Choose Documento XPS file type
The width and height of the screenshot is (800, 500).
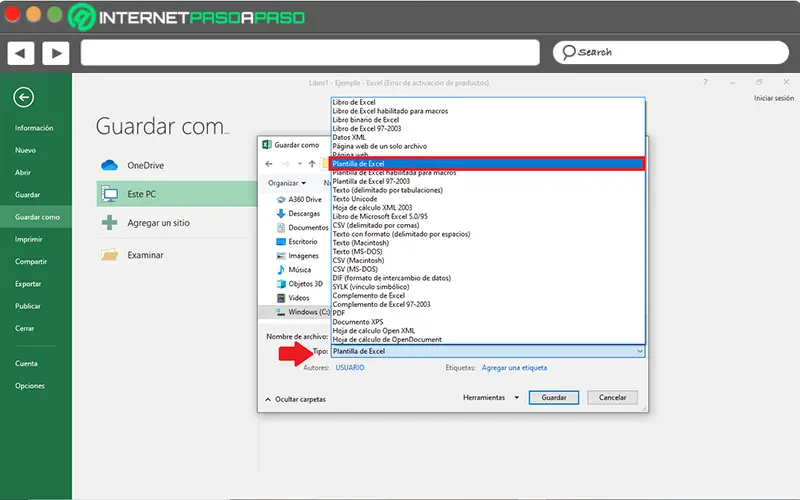(x=488, y=321)
